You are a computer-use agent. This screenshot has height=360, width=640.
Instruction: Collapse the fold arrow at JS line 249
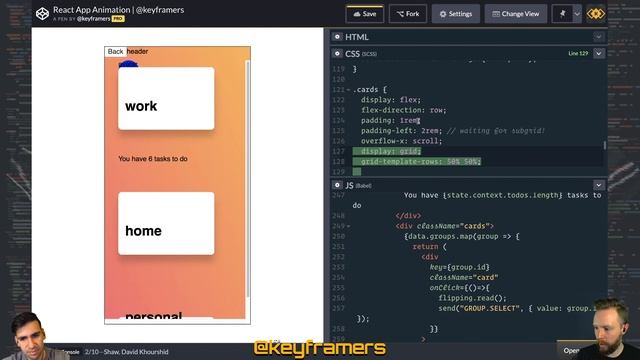click(x=349, y=226)
